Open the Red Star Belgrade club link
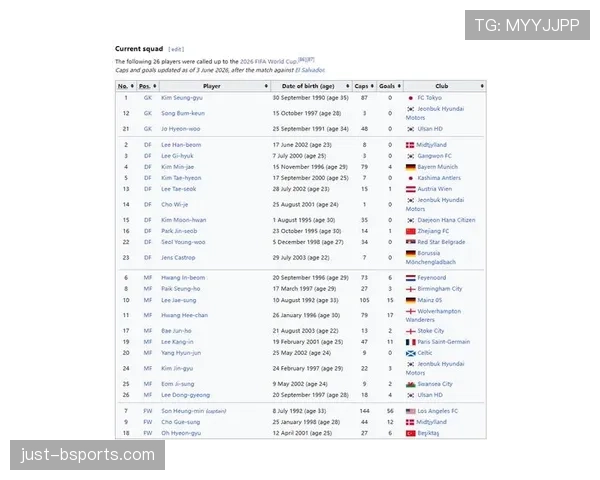This screenshot has height=480, width=600. click(441, 242)
